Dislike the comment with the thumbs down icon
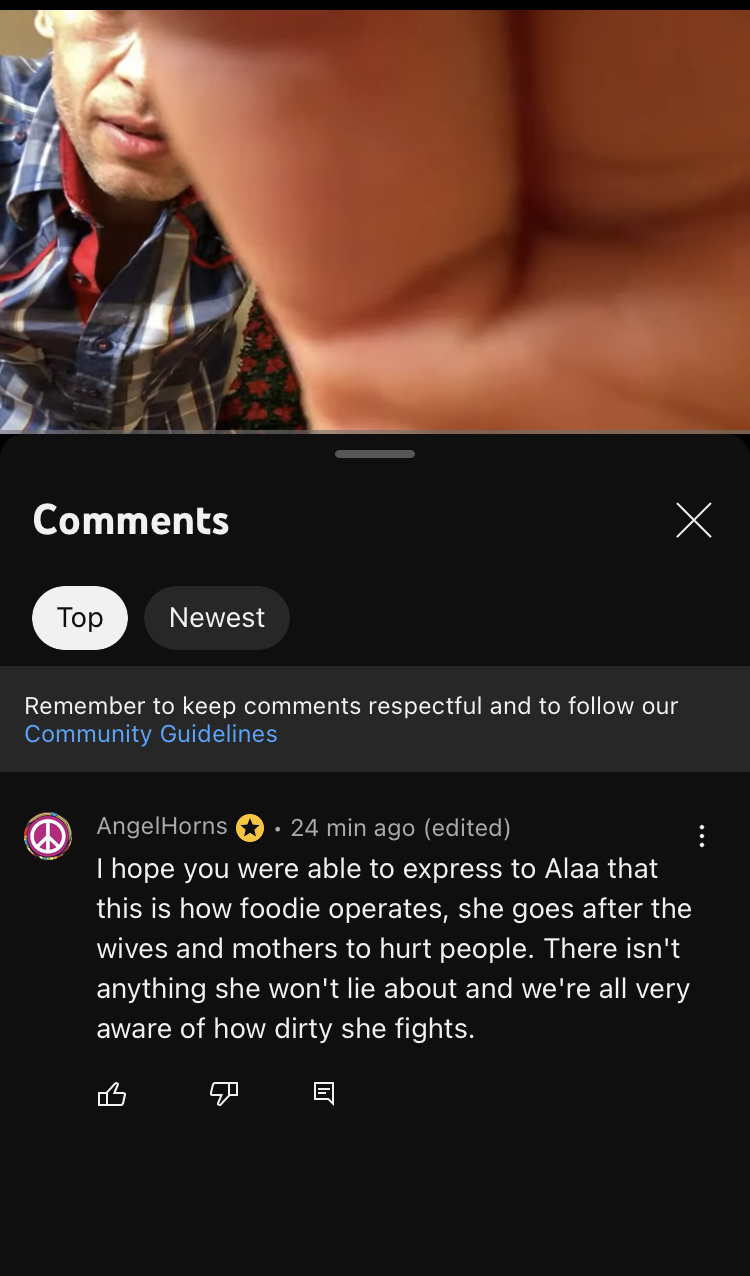This screenshot has width=750, height=1276. point(223,1094)
